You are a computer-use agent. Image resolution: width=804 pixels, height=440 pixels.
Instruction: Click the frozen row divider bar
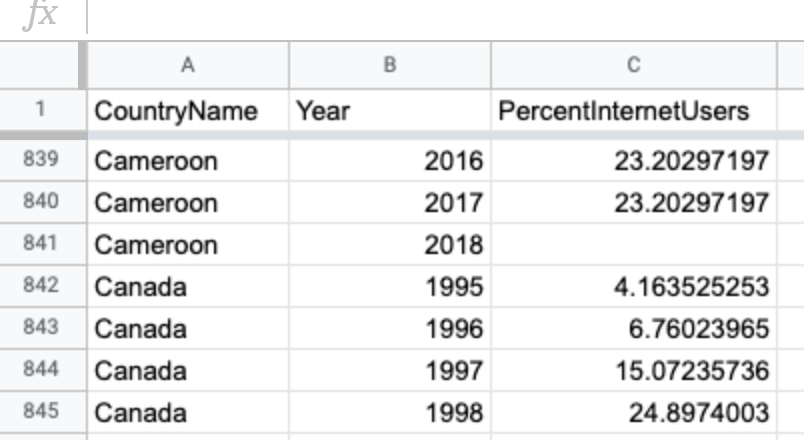click(x=402, y=135)
